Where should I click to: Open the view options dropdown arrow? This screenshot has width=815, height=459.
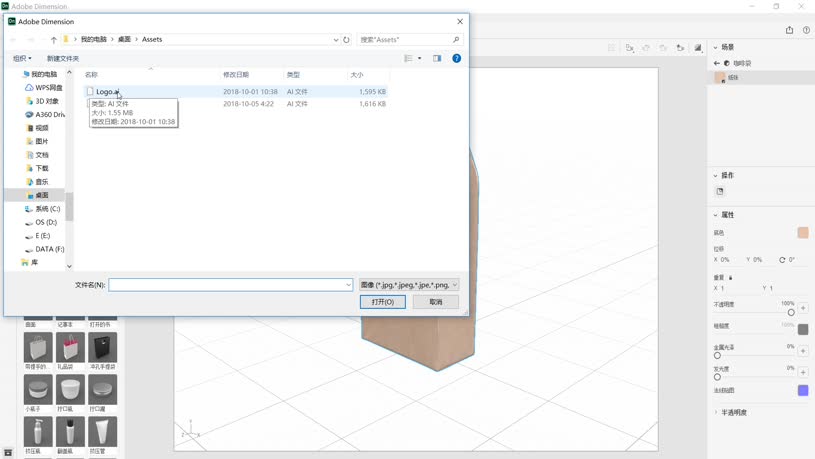coord(419,58)
